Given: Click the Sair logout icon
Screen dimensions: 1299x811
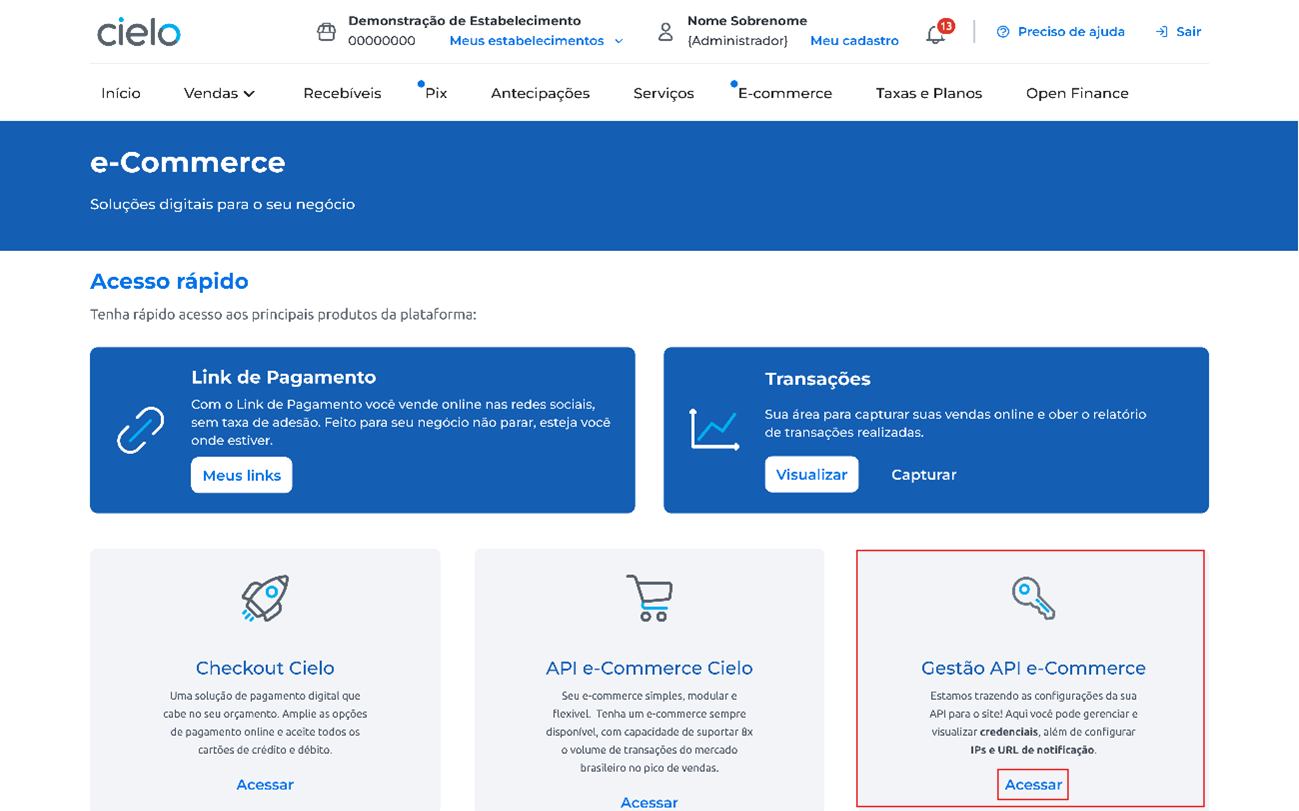Looking at the screenshot, I should [x=1161, y=32].
